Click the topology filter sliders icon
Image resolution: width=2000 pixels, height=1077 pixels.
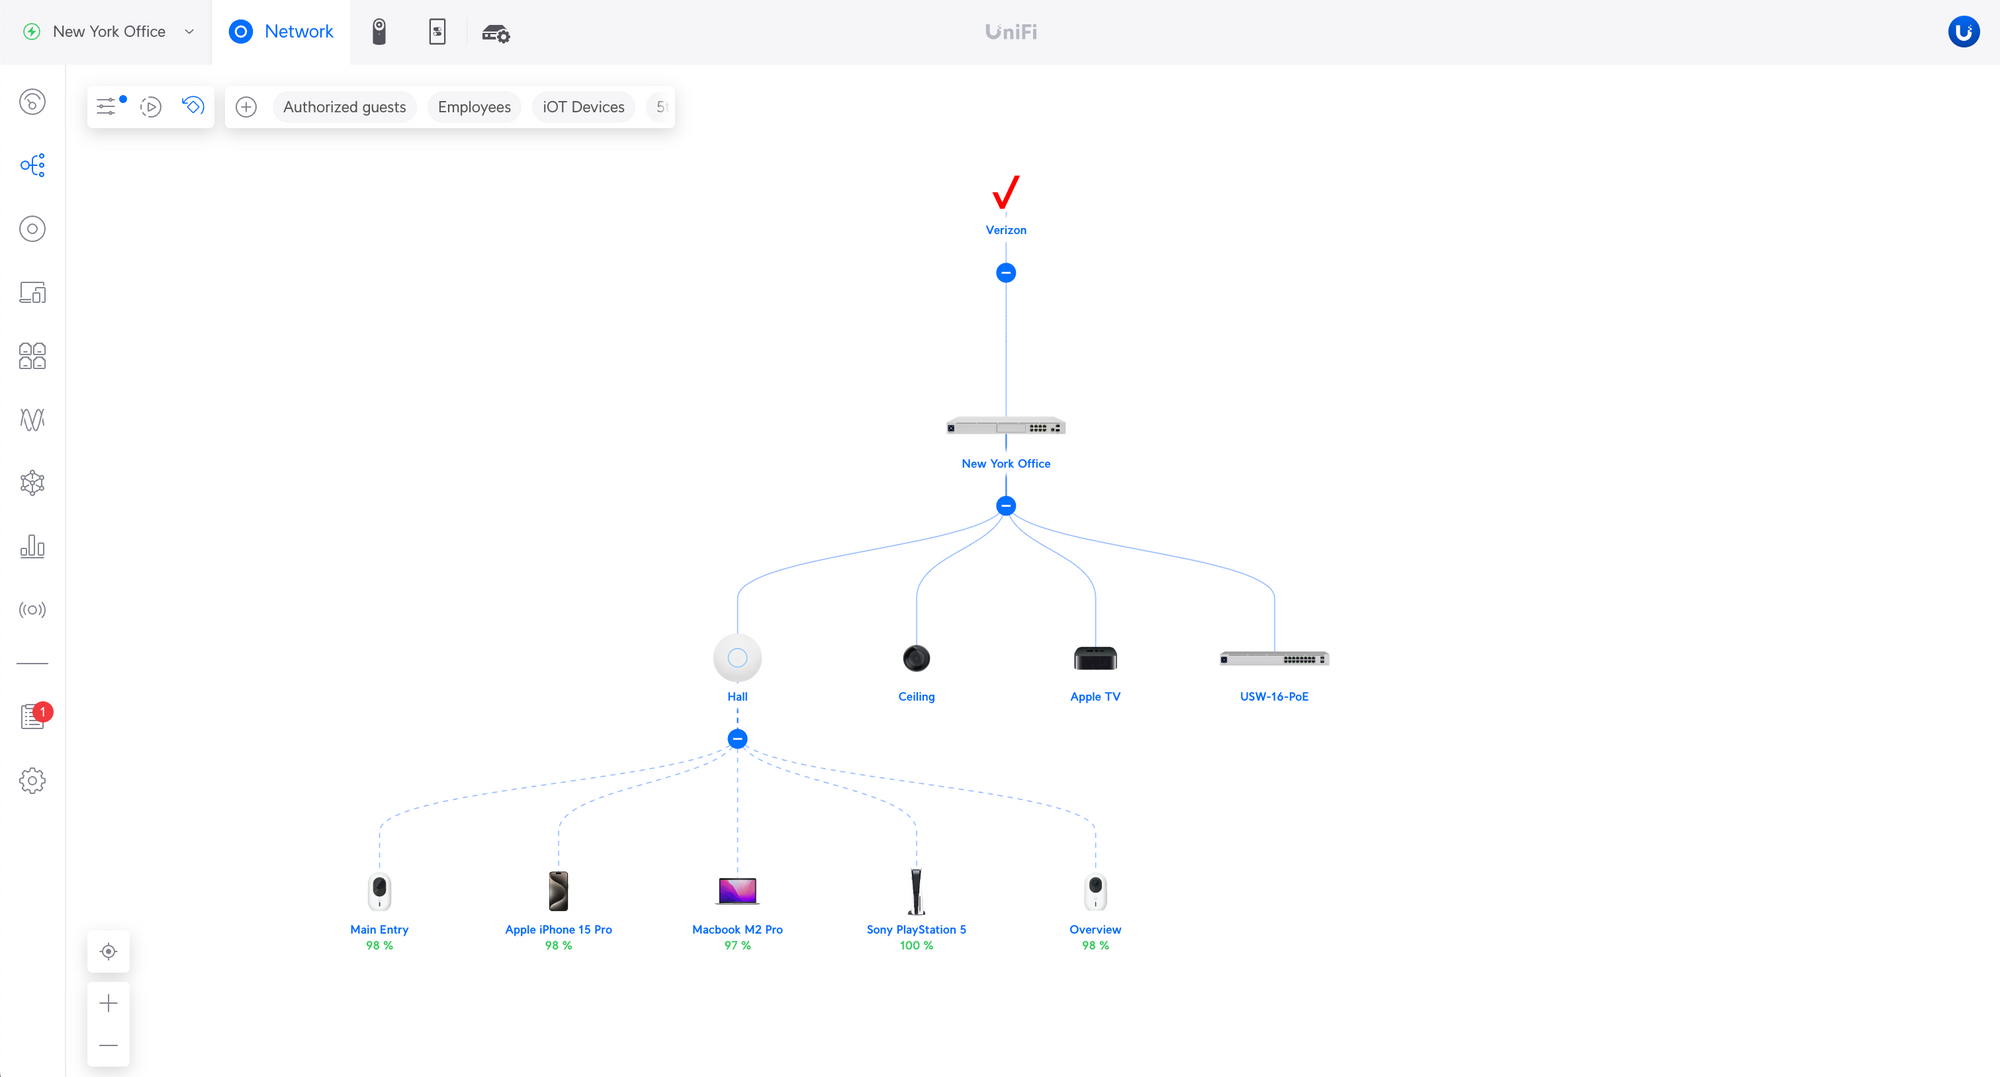pos(107,106)
